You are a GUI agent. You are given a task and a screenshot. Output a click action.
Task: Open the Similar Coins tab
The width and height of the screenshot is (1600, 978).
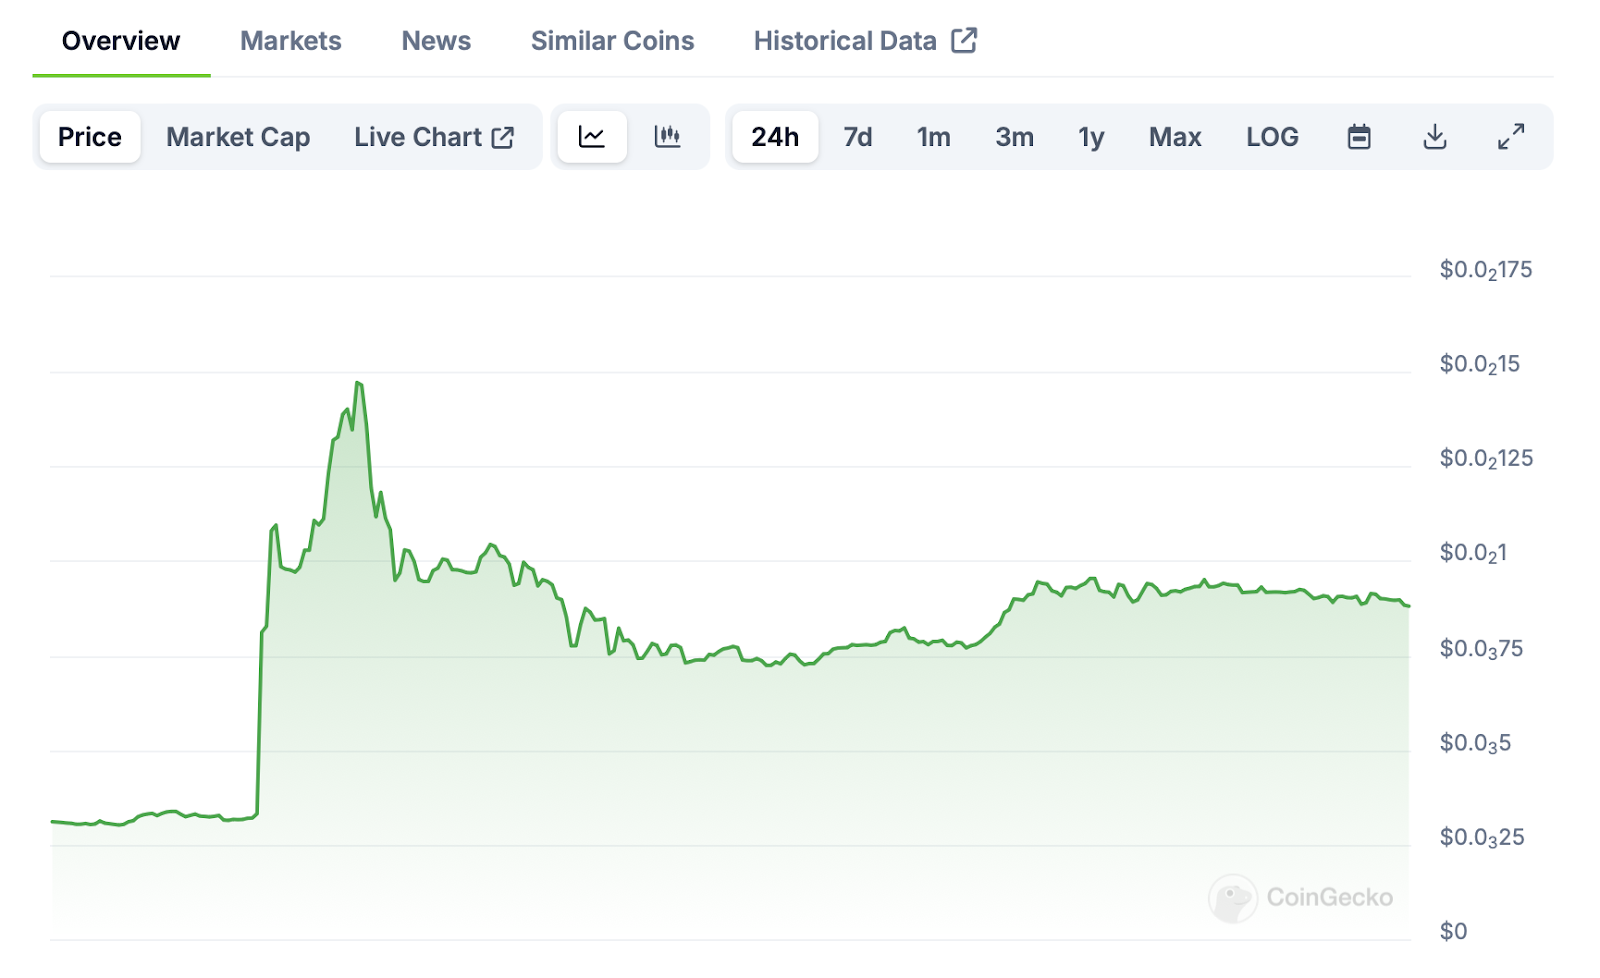click(x=612, y=41)
